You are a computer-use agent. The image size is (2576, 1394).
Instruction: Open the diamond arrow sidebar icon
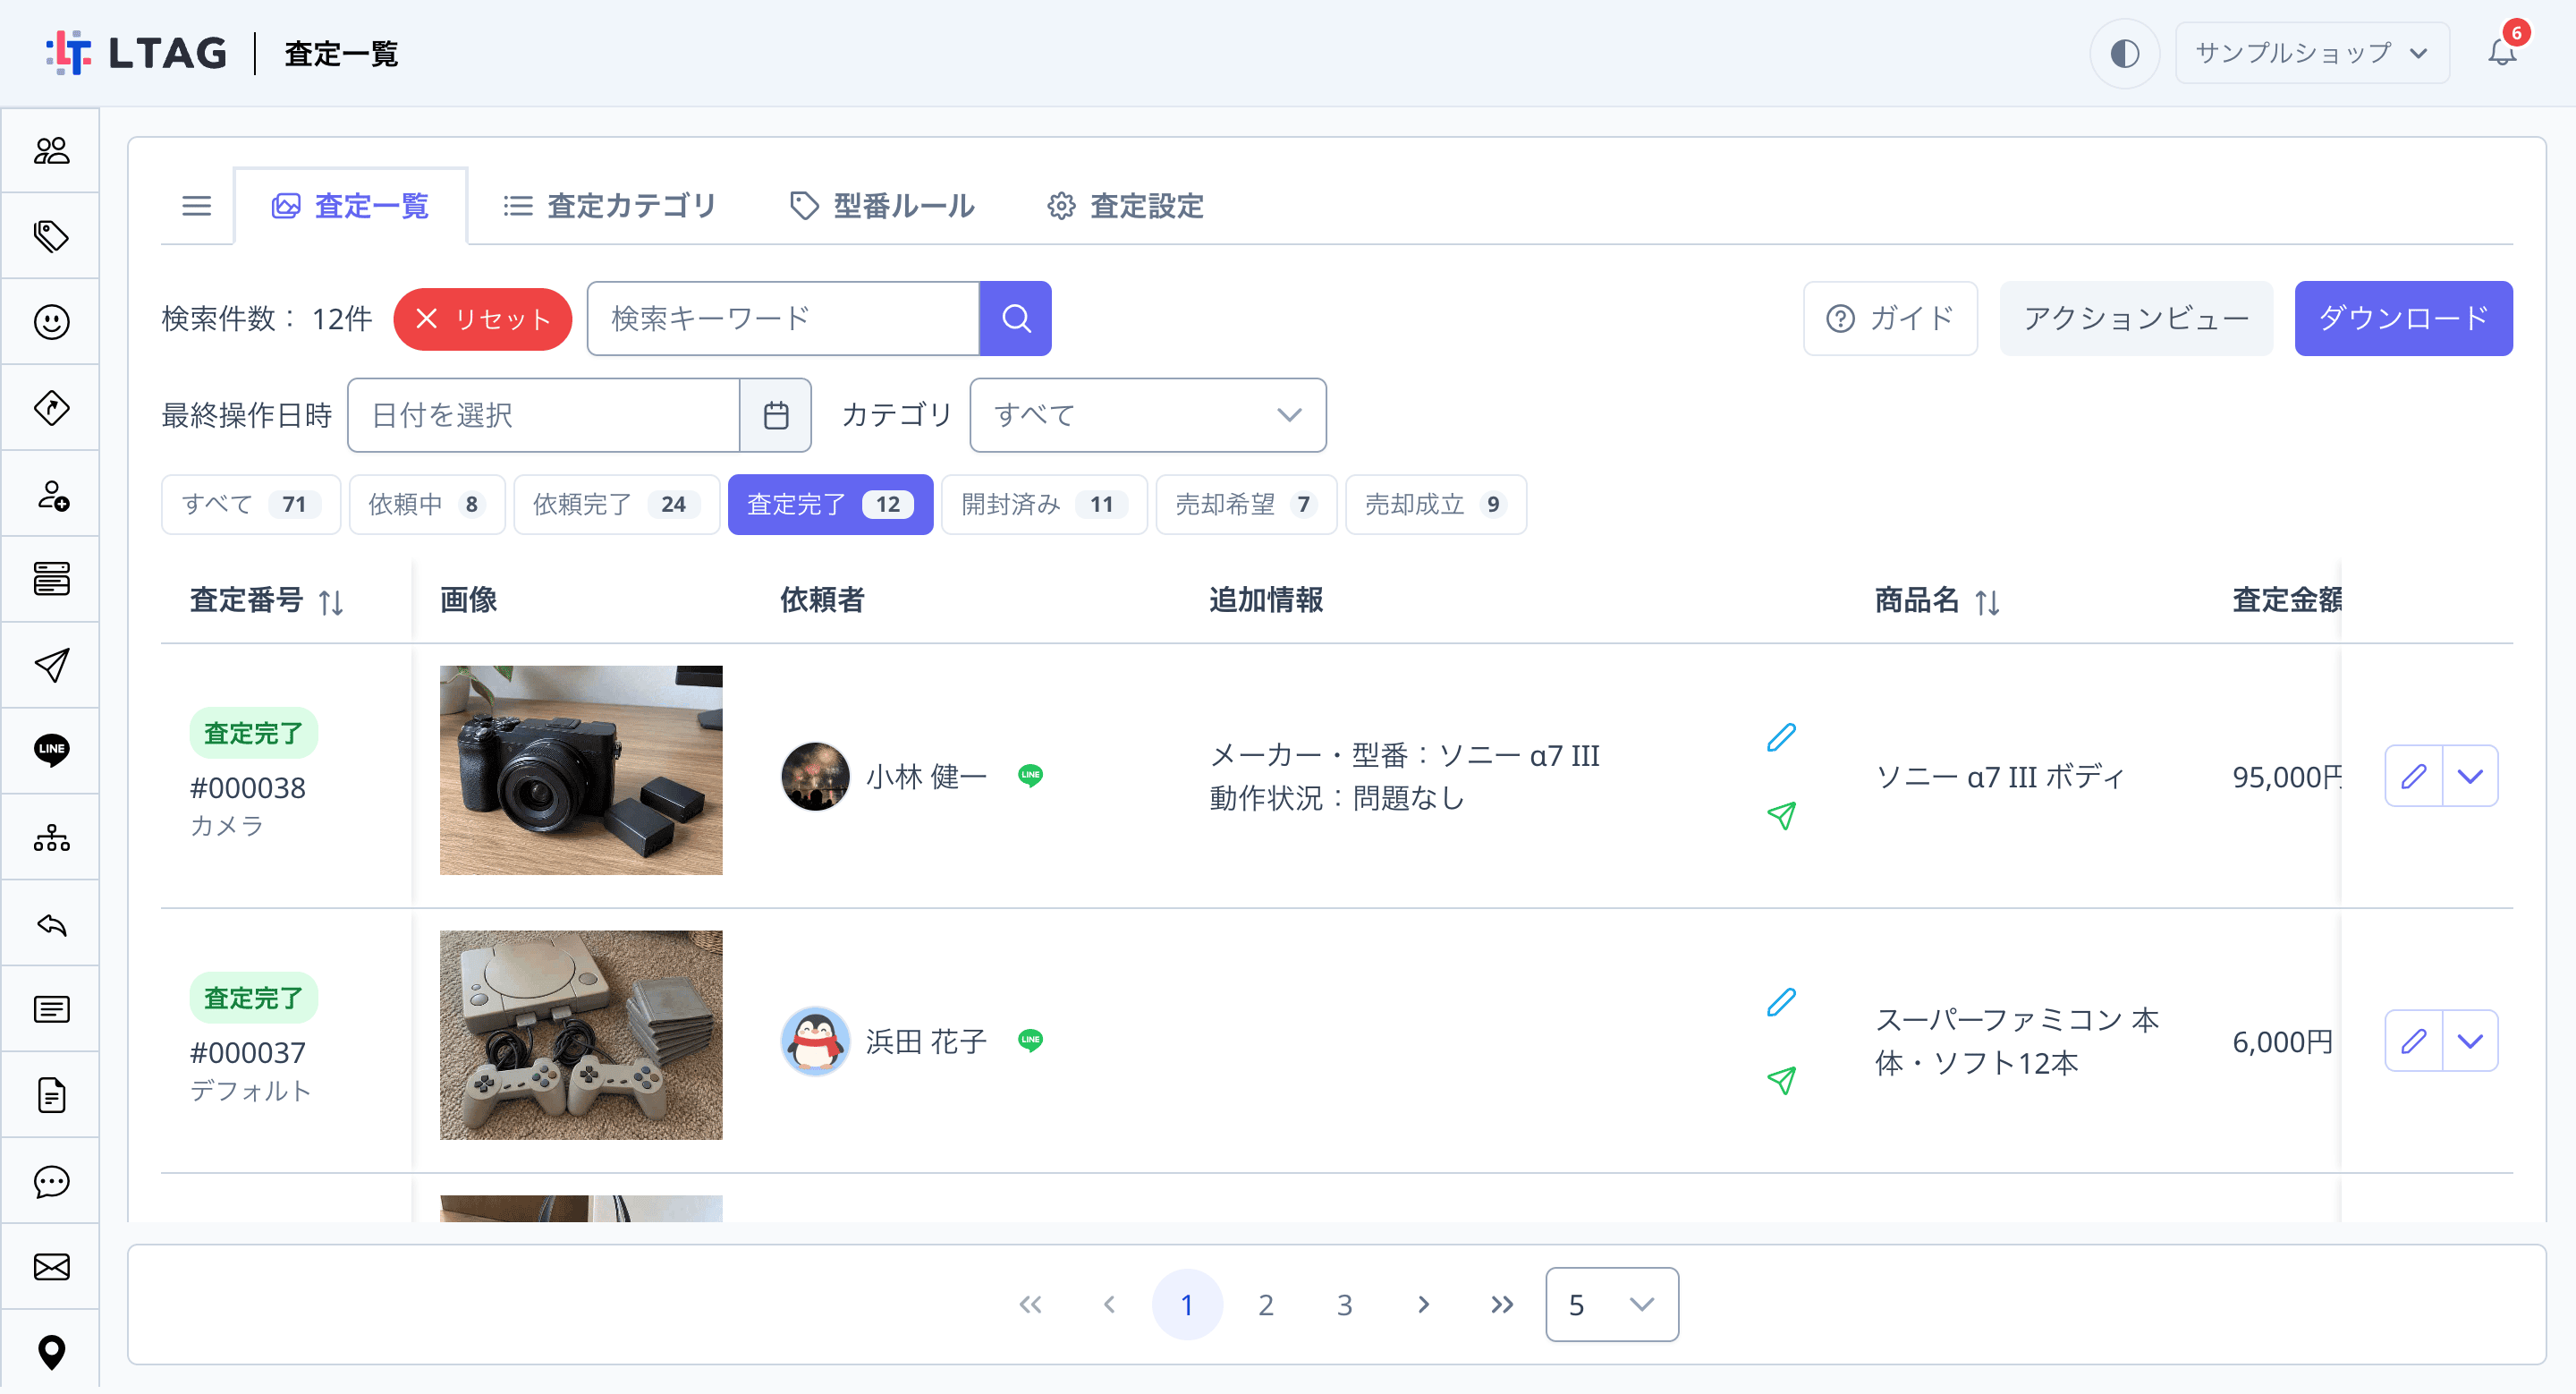51,408
